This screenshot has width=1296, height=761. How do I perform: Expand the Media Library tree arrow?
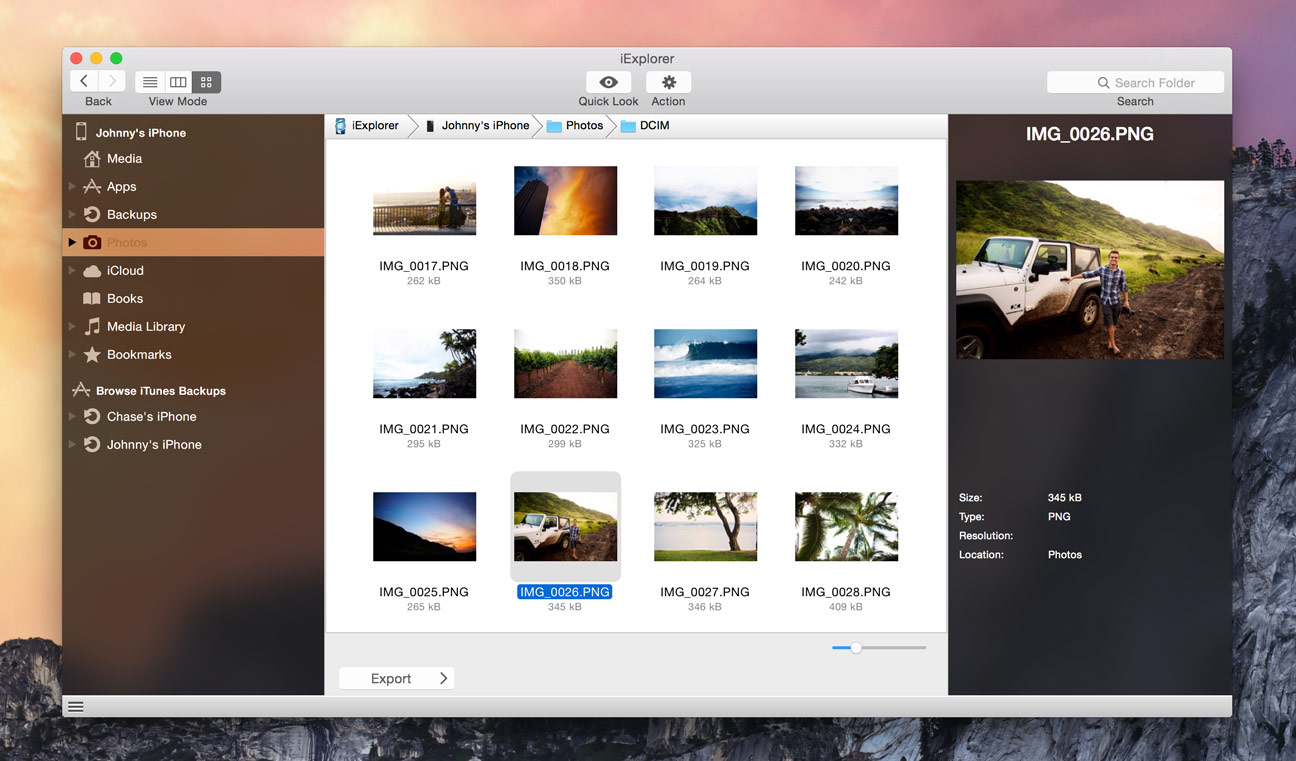72,327
